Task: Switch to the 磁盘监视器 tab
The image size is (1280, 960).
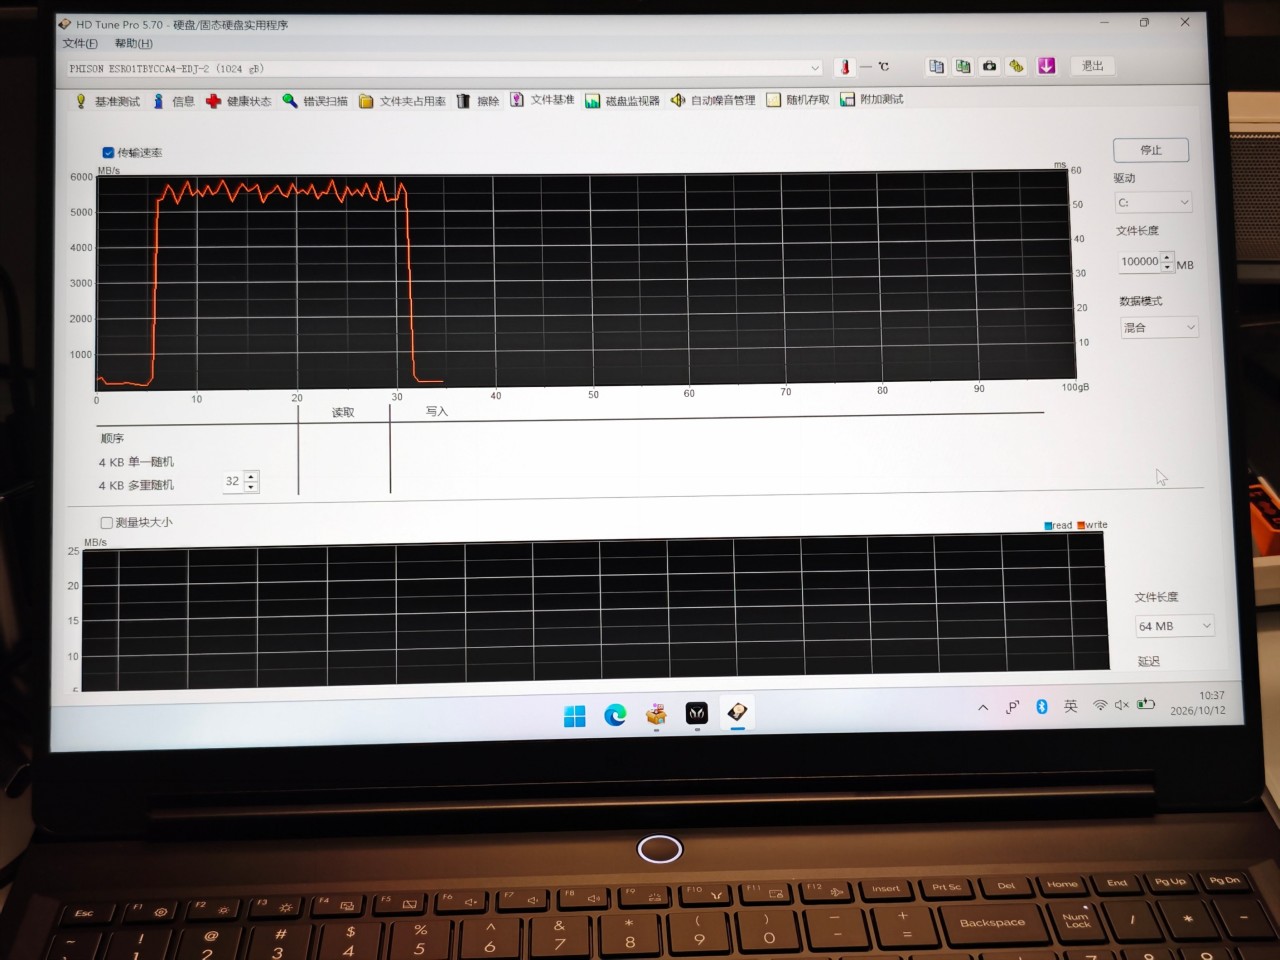Action: (x=623, y=100)
